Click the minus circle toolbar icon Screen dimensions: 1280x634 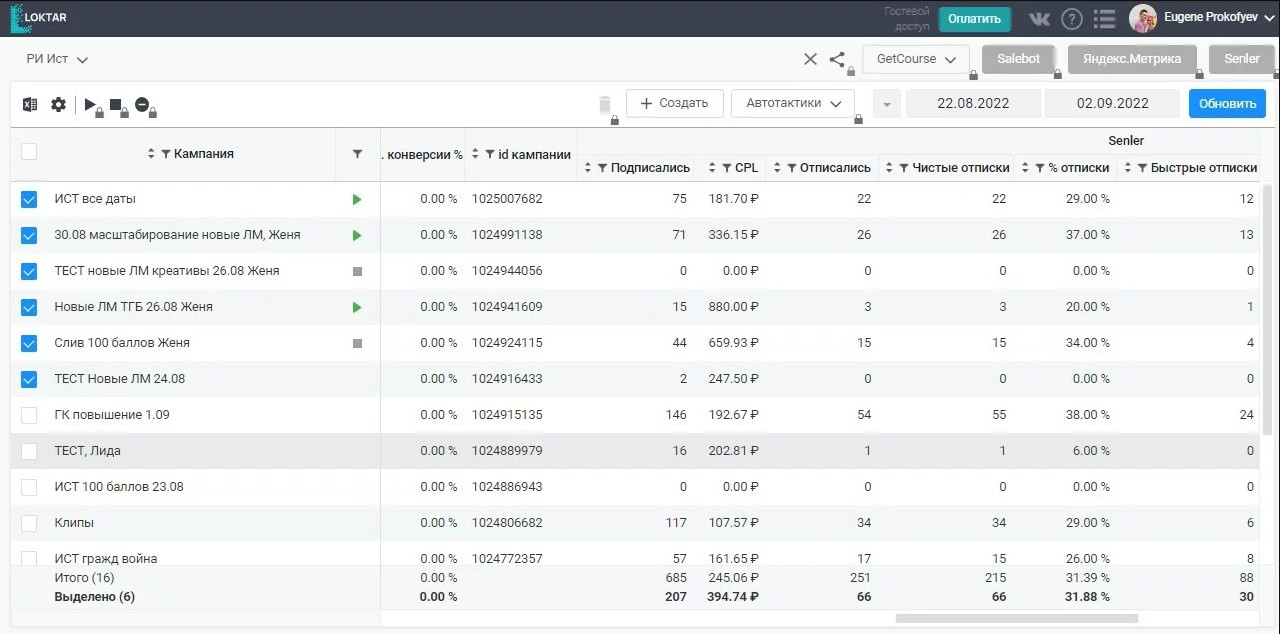click(x=142, y=104)
